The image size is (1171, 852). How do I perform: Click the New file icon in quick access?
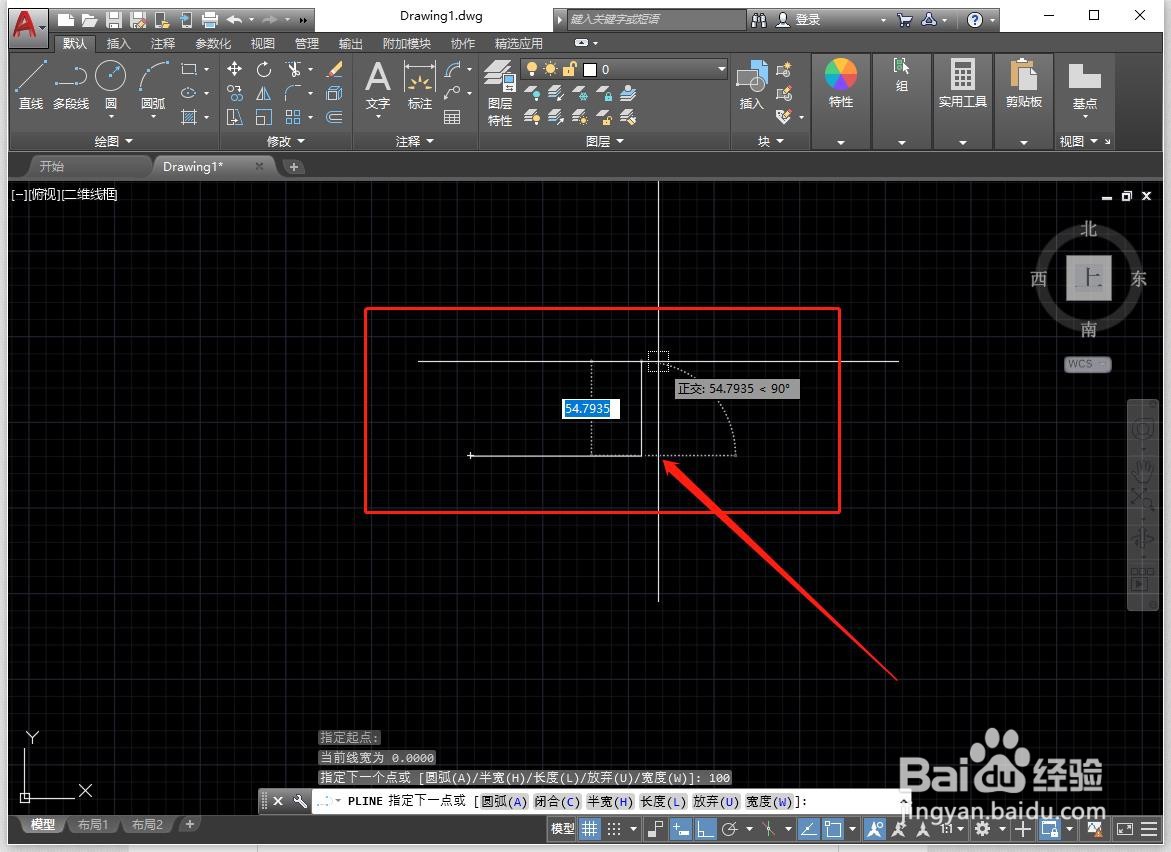point(66,19)
